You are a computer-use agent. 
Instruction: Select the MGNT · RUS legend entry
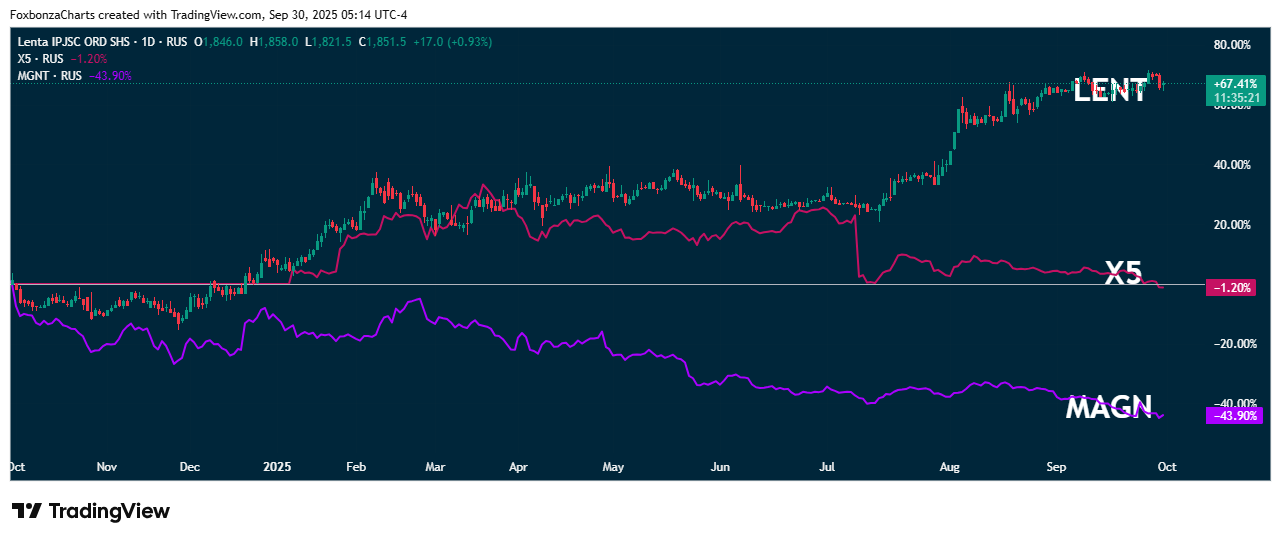pyautogui.click(x=50, y=75)
